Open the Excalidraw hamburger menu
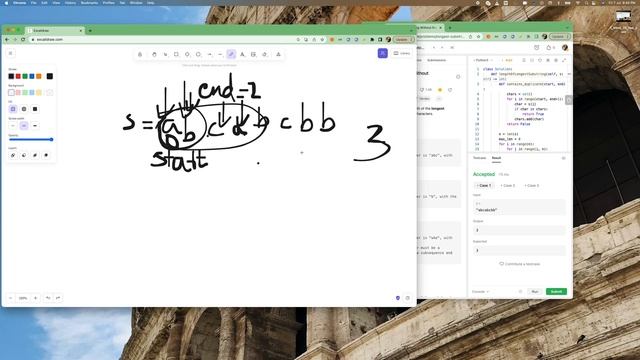640x360 pixels. point(11,53)
